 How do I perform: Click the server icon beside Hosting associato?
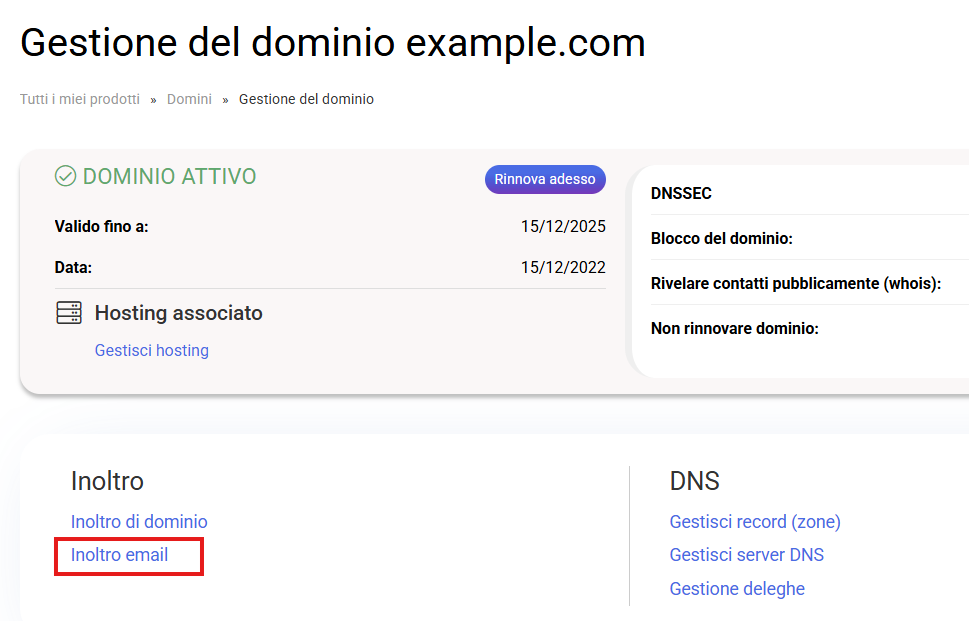coord(69,313)
